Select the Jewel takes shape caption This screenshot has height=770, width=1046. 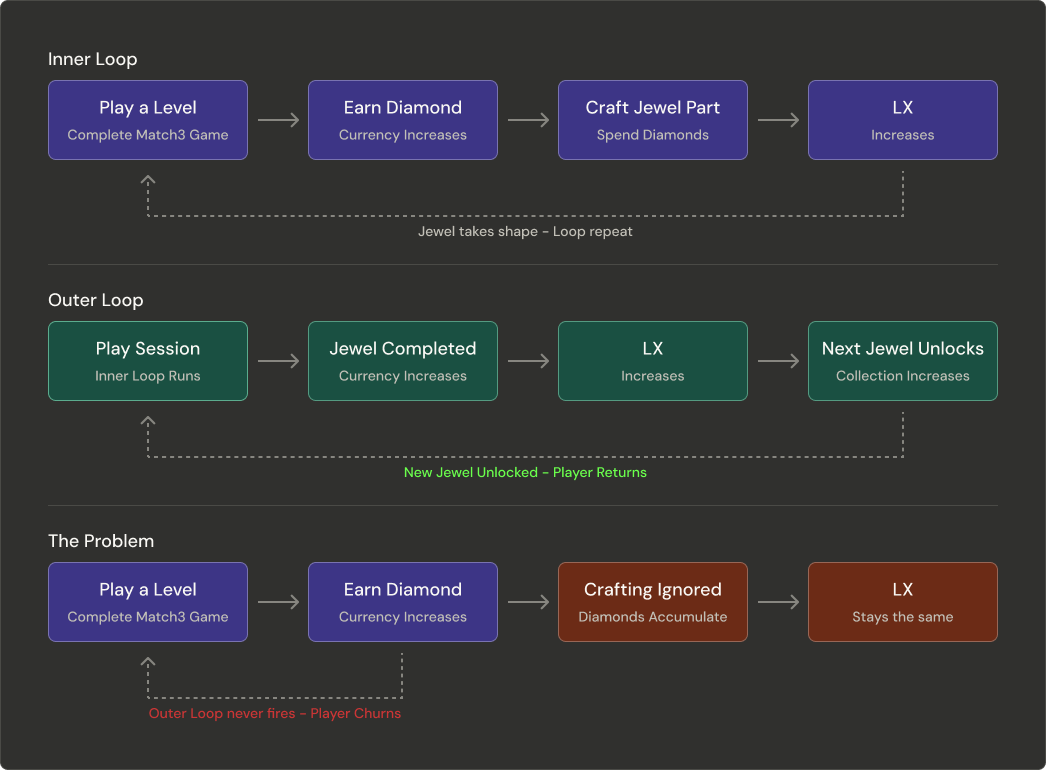(x=525, y=231)
